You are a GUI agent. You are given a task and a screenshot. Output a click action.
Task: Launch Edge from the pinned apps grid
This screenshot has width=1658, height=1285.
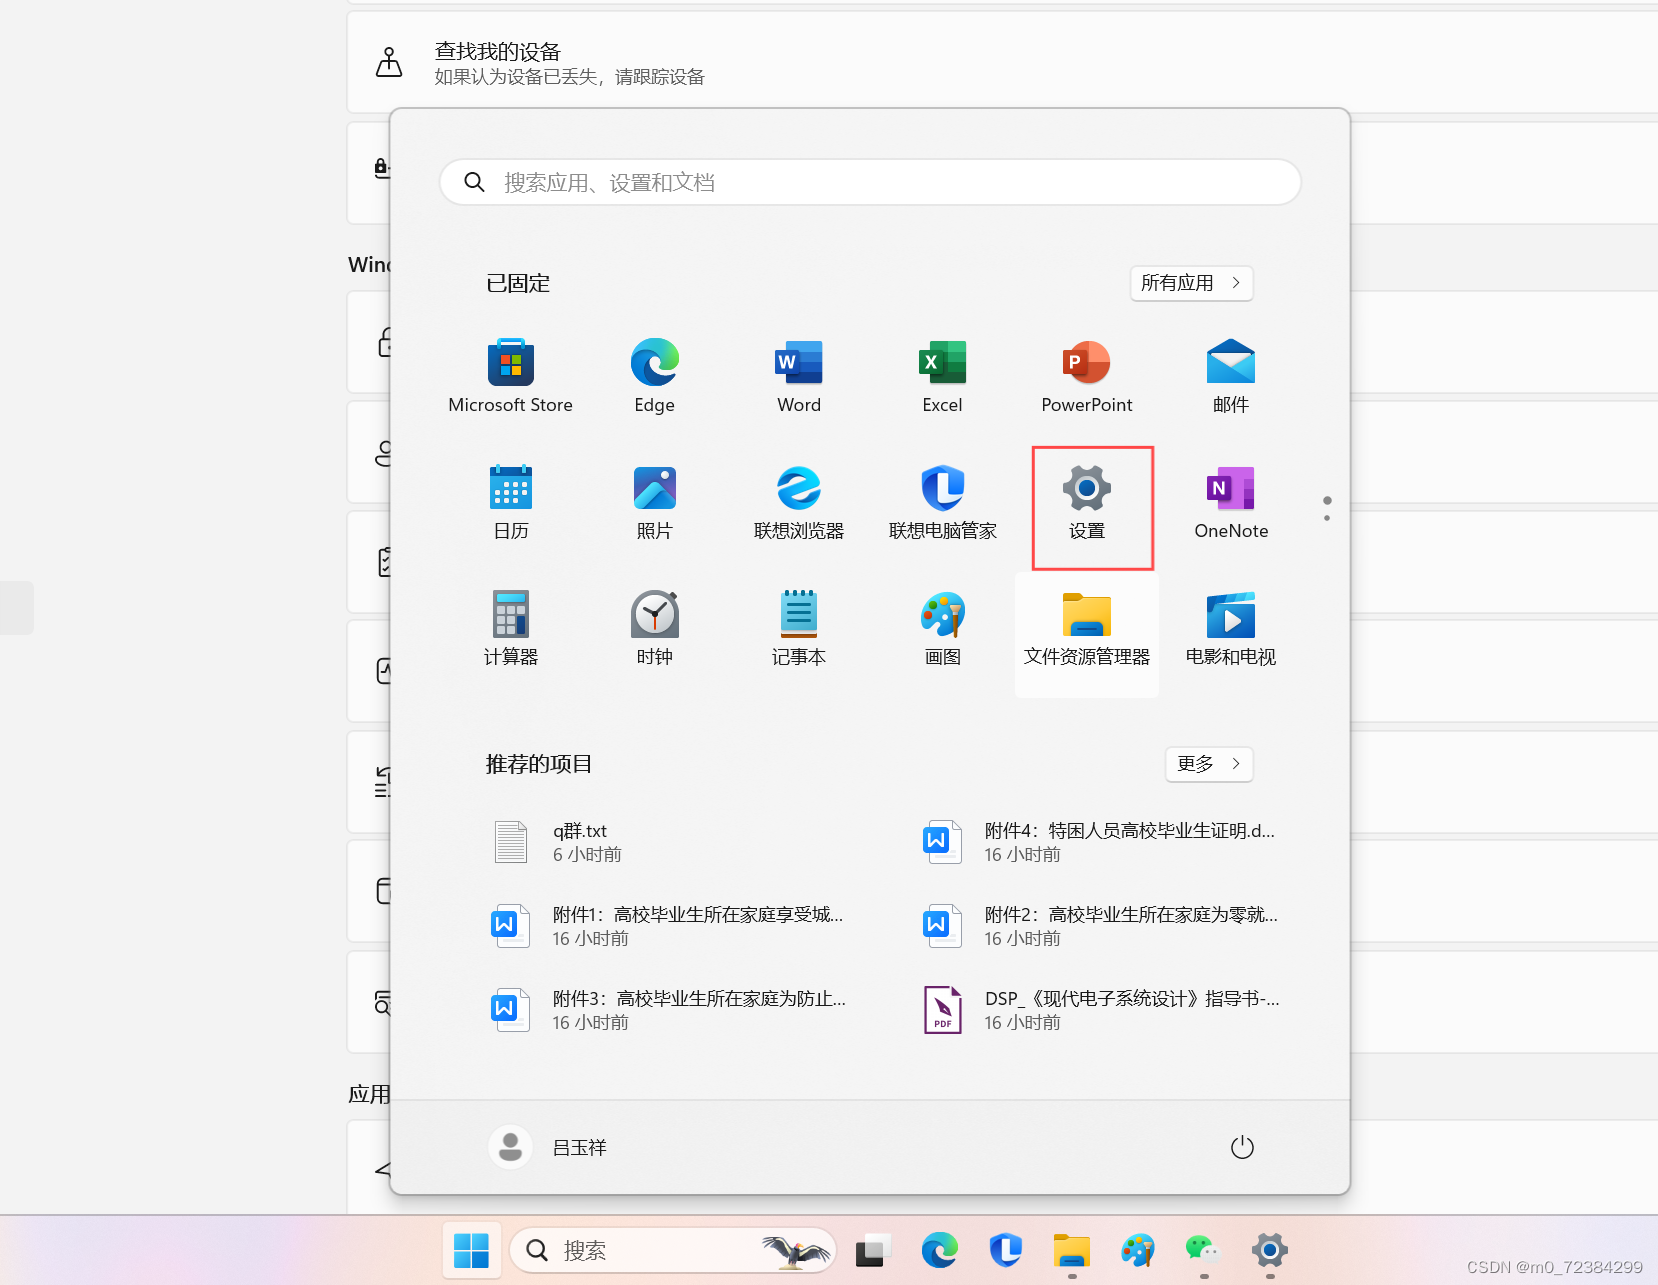pyautogui.click(x=654, y=377)
